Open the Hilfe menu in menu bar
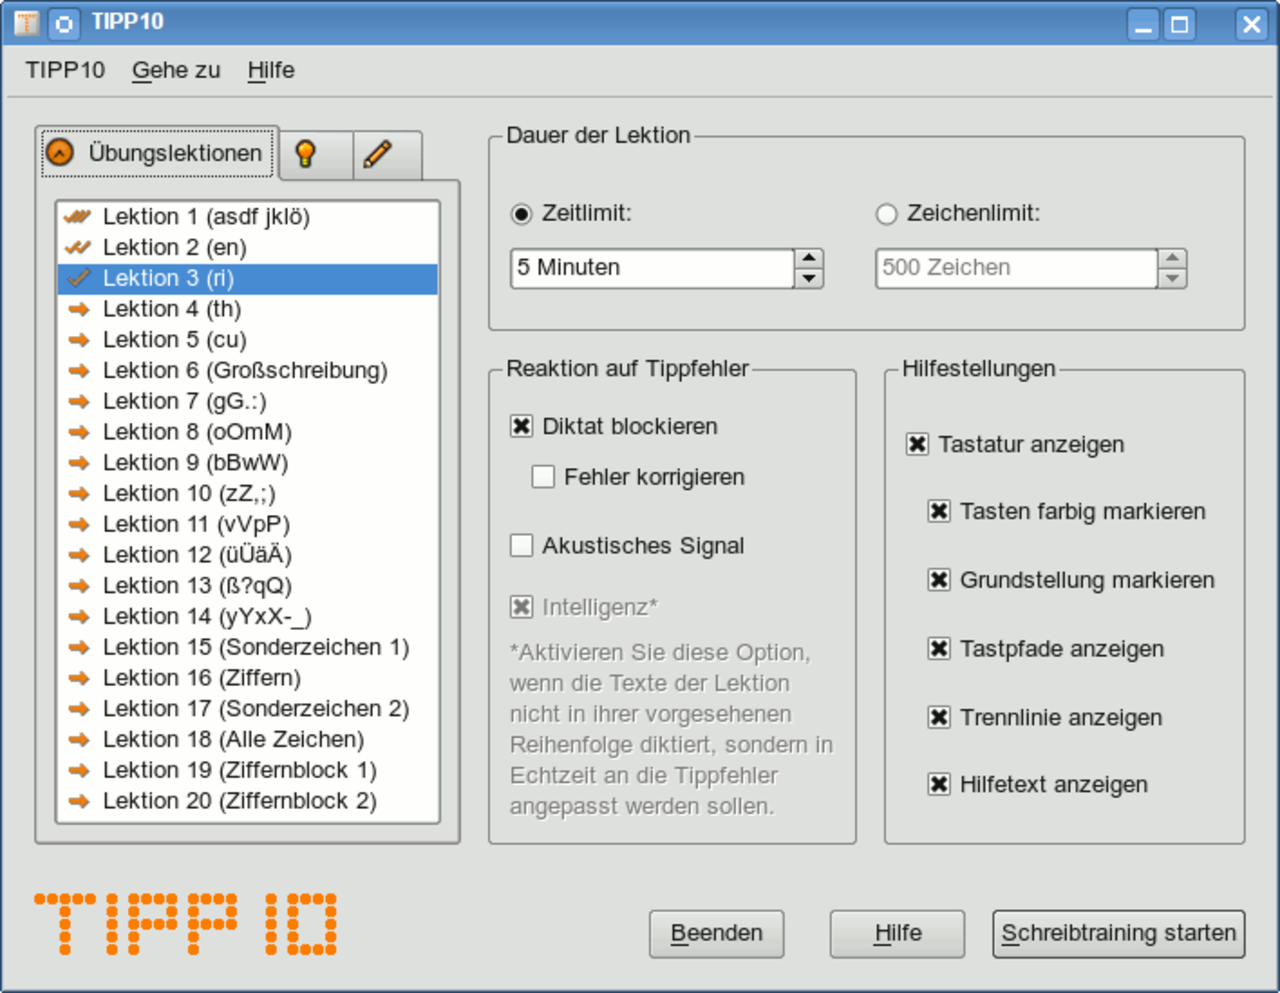Viewport: 1280px width, 993px height. (271, 70)
